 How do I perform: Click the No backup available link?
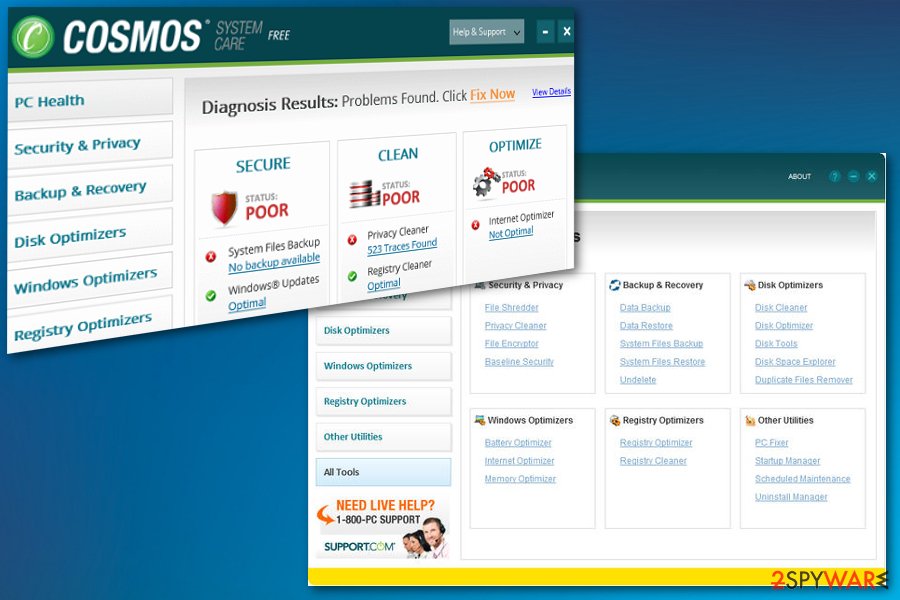pyautogui.click(x=274, y=262)
